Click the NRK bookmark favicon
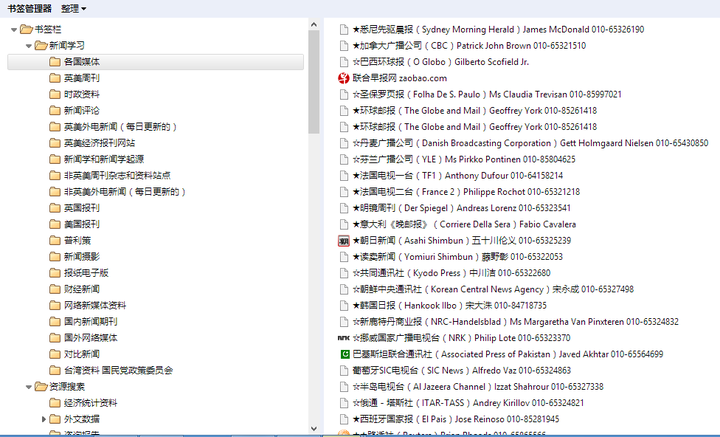 point(343,338)
